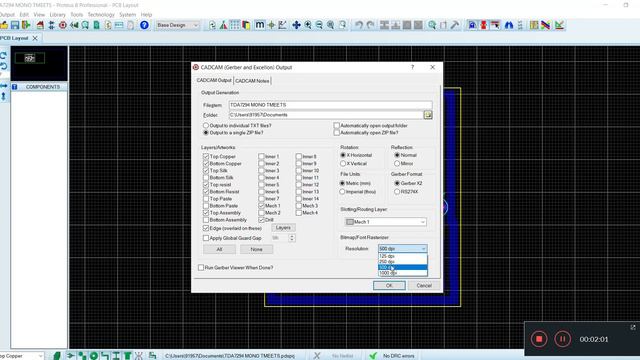The image size is (640, 360).
Task: Click the None layers button
Action: tap(256, 249)
